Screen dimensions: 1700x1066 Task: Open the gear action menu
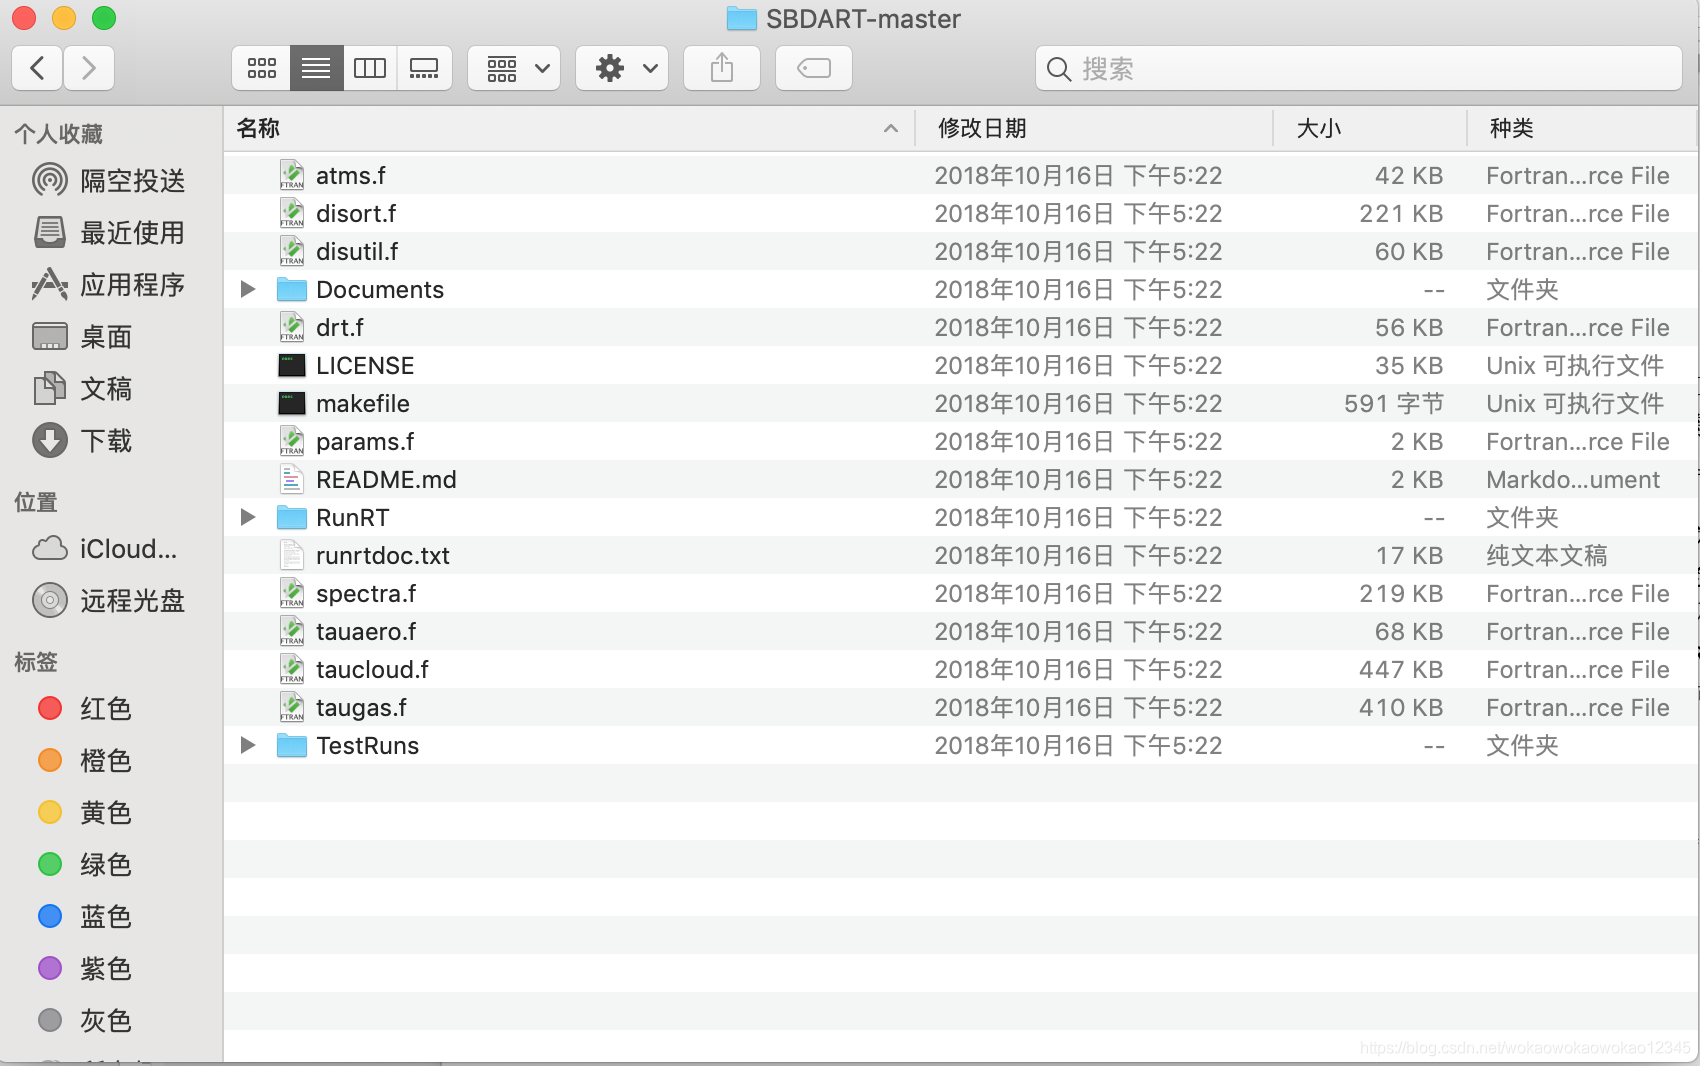[622, 68]
